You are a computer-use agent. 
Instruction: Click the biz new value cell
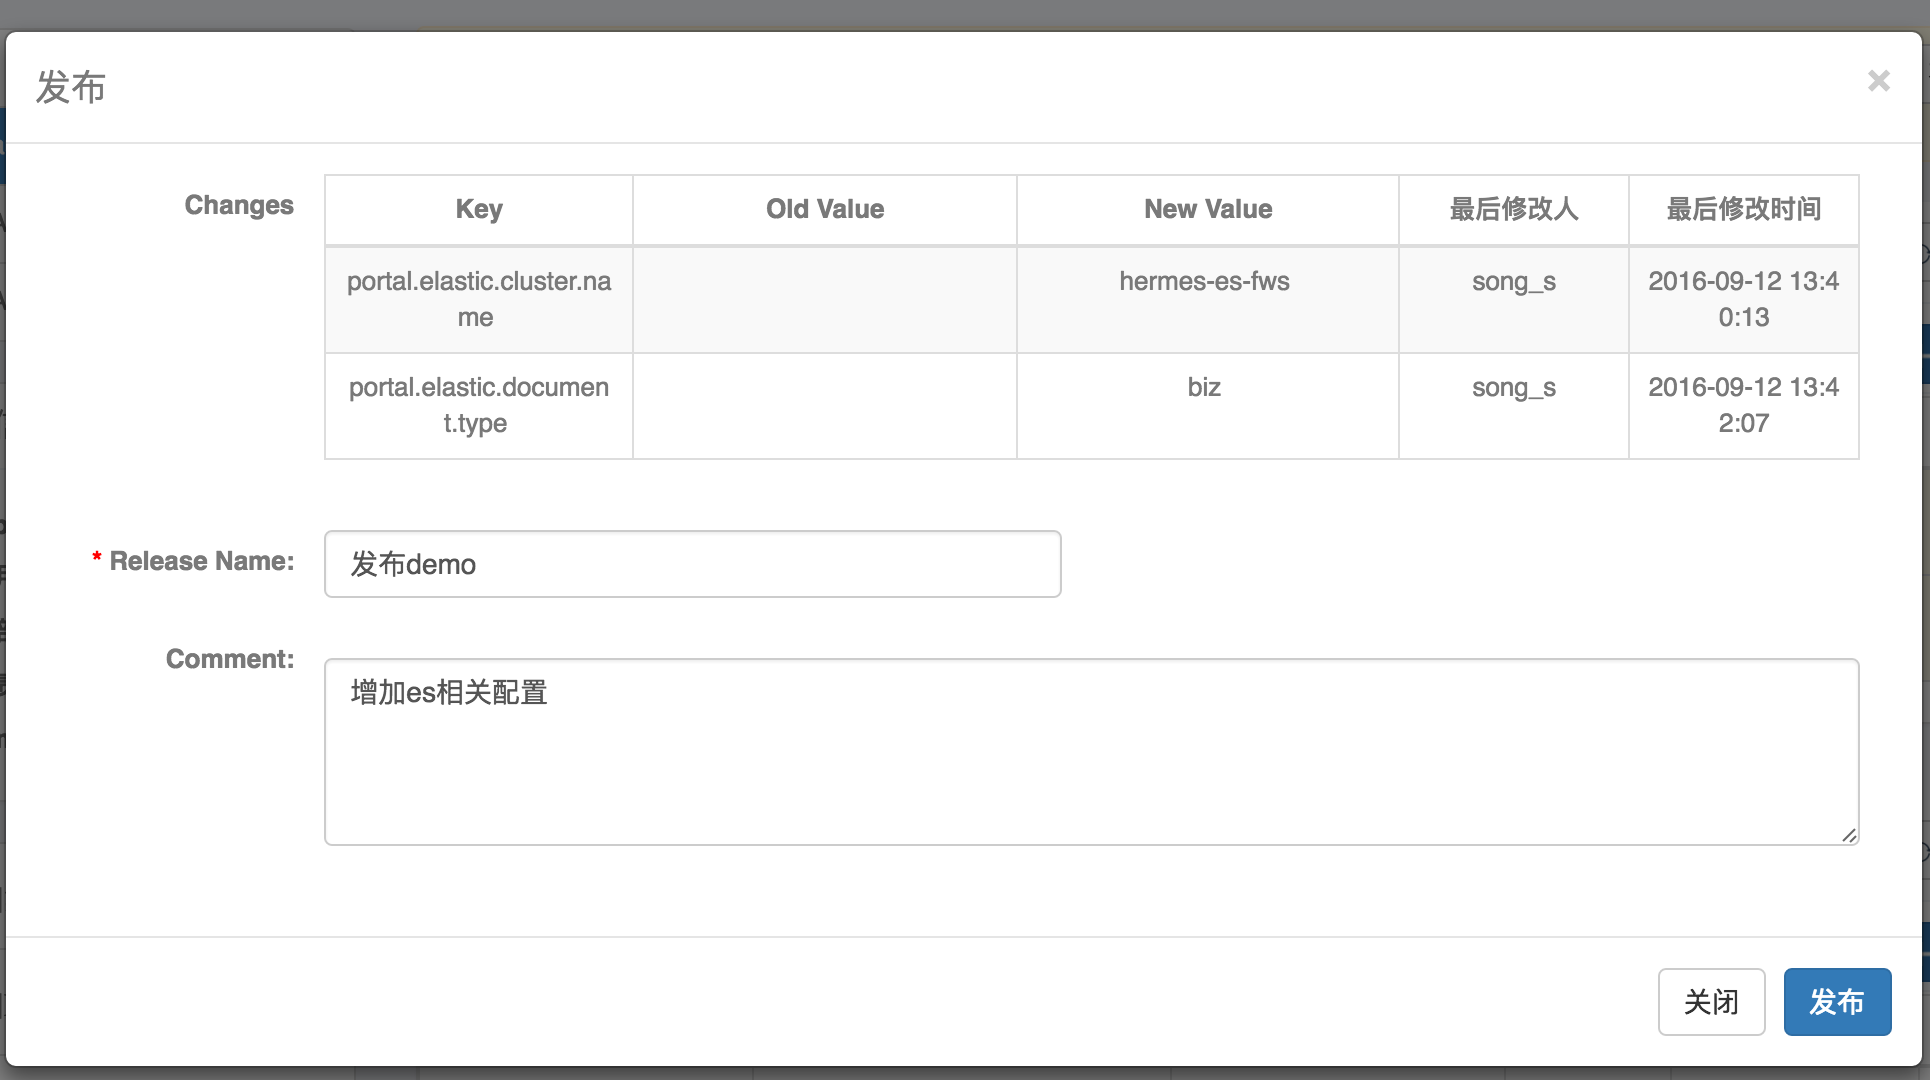pos(1205,387)
